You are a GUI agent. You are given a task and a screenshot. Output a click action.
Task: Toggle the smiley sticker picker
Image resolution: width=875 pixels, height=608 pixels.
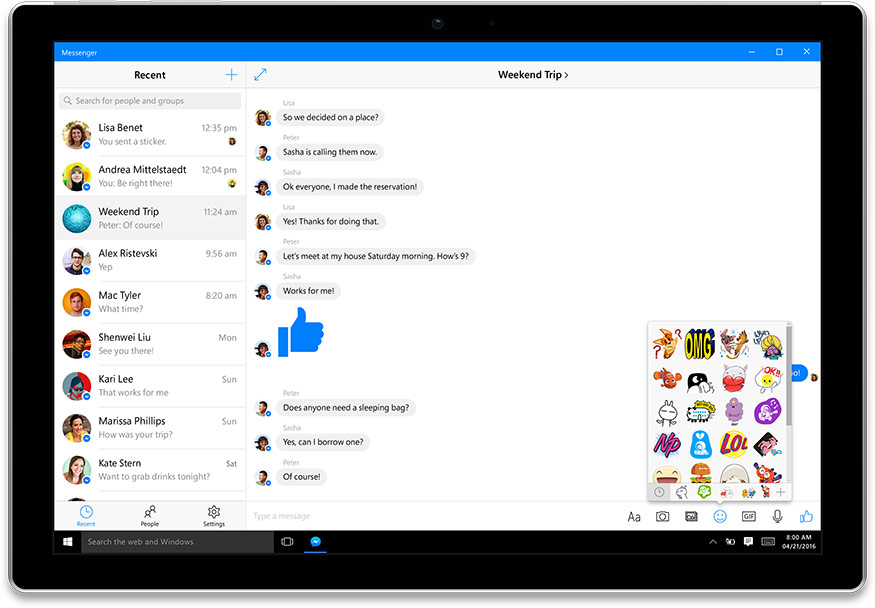click(719, 516)
